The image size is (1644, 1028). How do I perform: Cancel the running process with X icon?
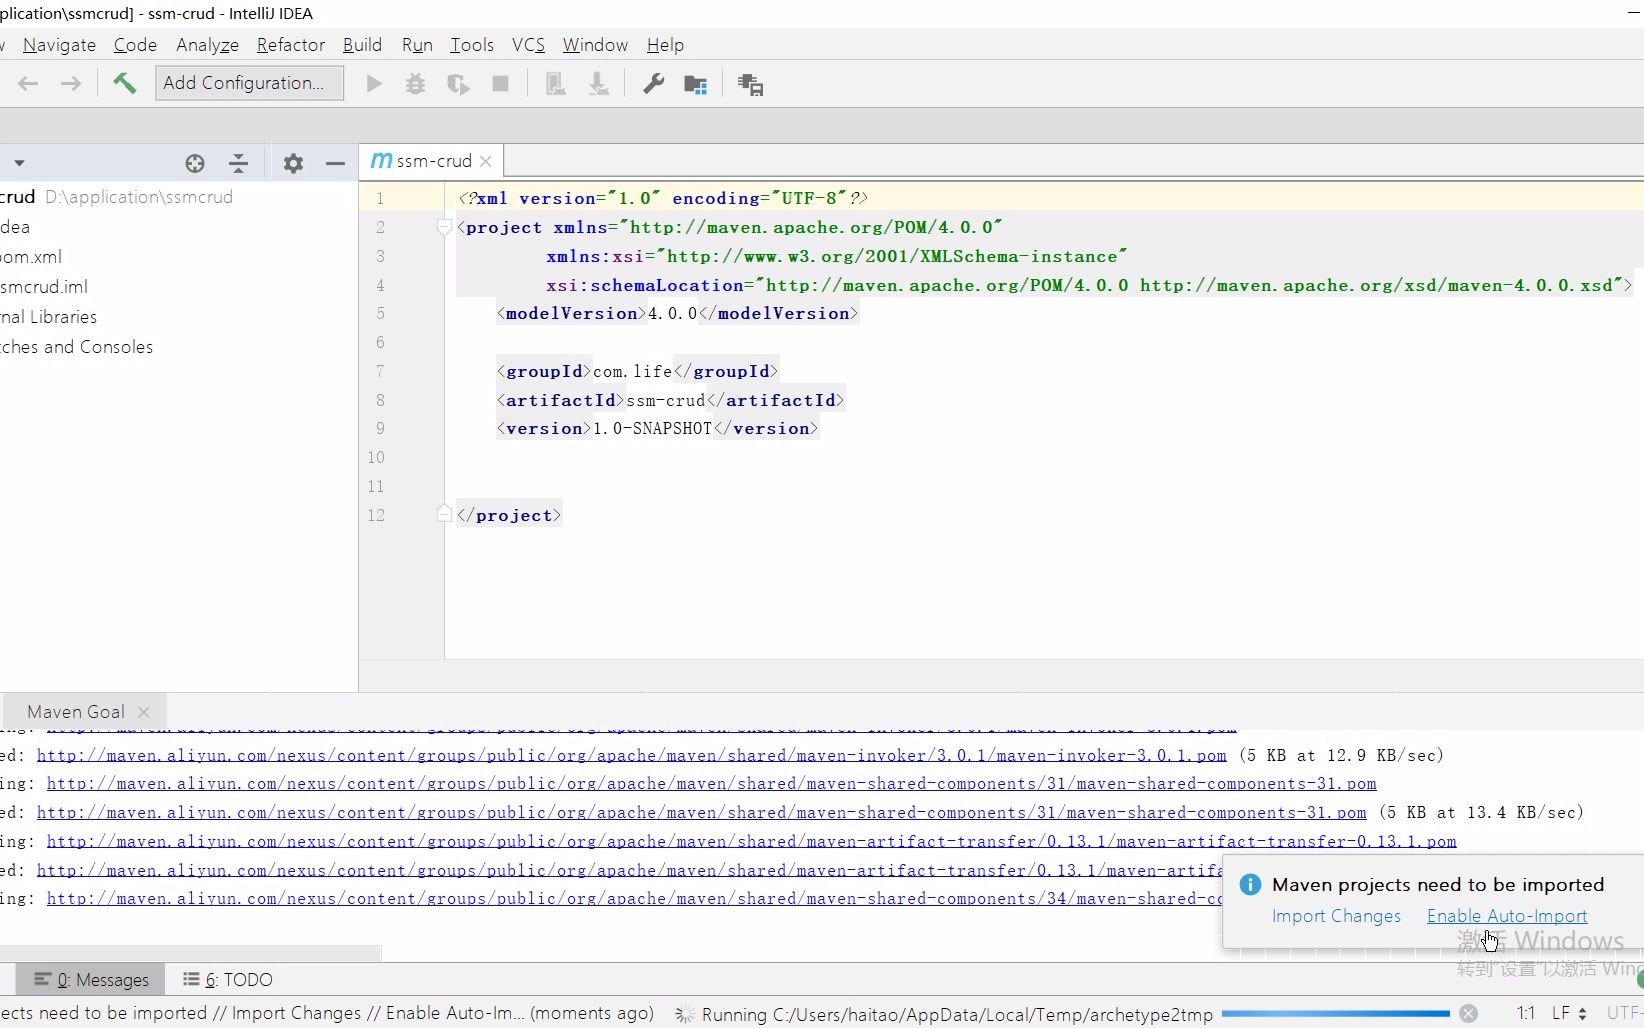coord(1468,1014)
